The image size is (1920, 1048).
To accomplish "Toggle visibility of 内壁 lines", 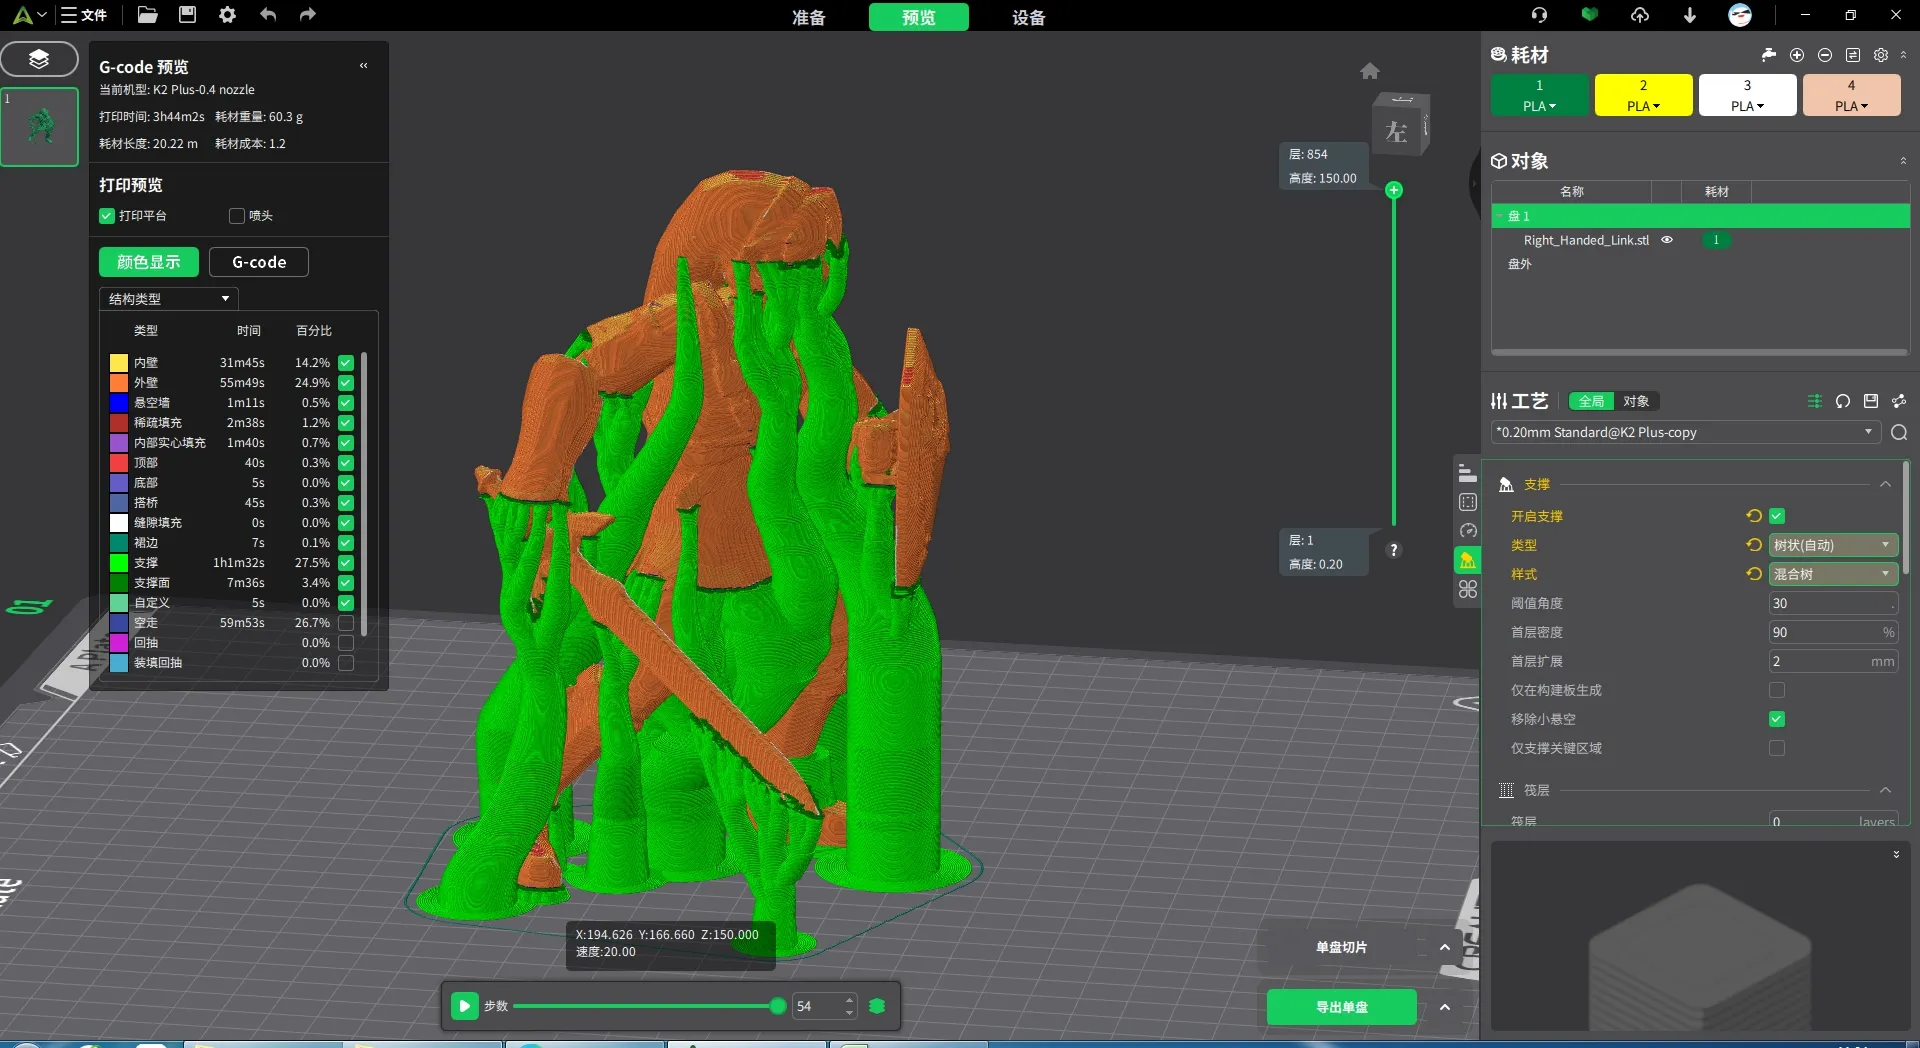I will [346, 363].
